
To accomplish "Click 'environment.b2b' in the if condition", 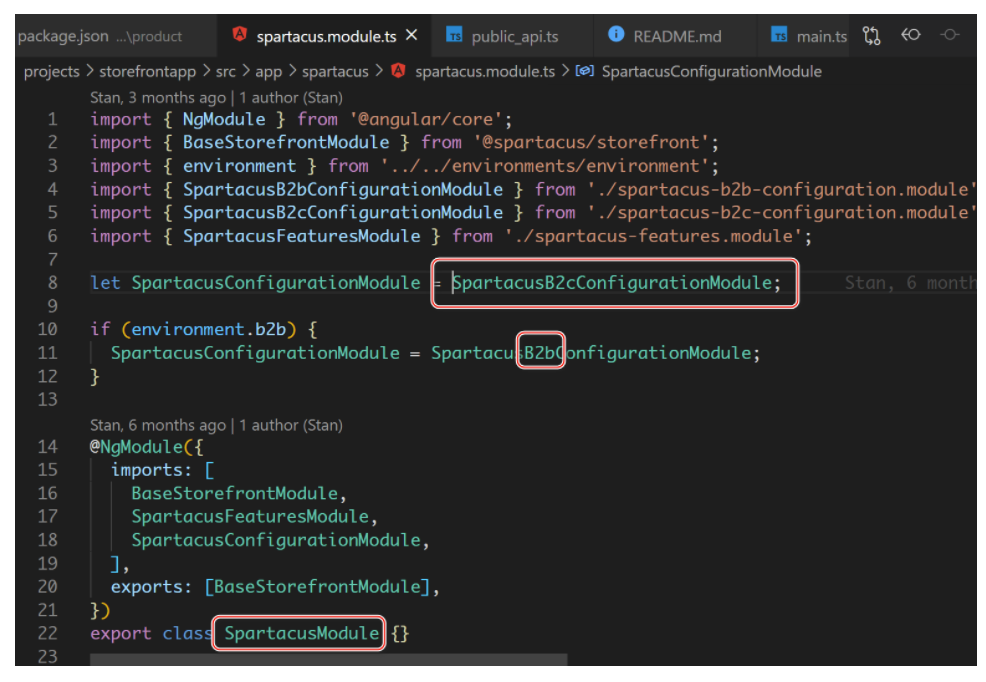I will (x=209, y=329).
